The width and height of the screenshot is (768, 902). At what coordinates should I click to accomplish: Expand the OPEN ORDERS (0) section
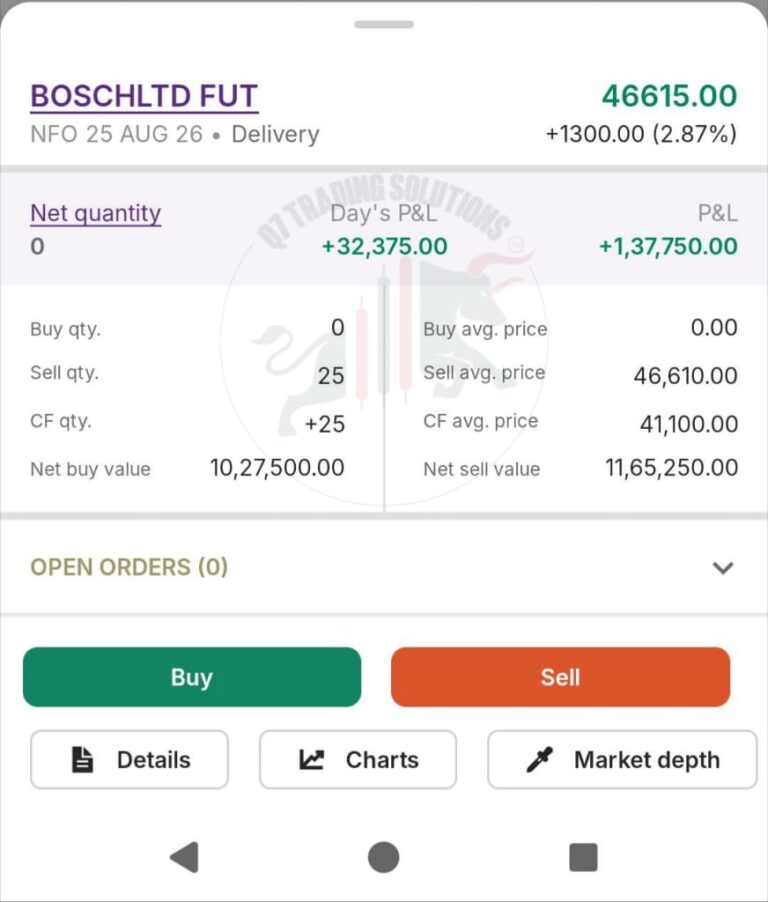coord(384,567)
